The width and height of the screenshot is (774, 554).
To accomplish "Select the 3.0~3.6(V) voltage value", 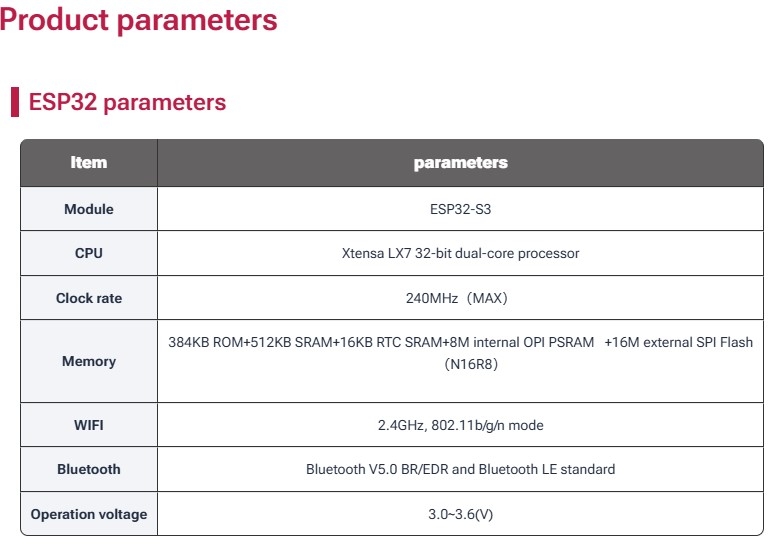I will 460,514.
